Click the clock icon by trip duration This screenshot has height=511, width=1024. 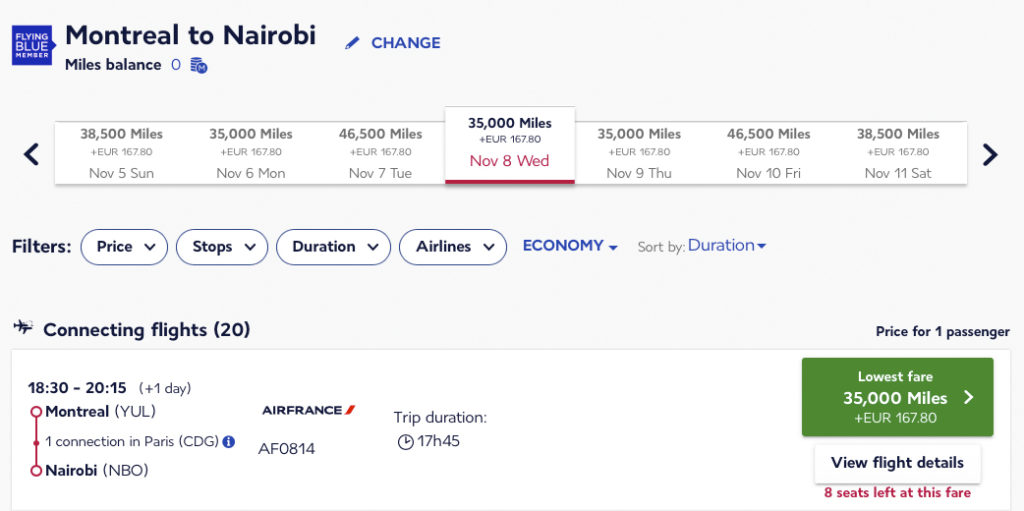click(405, 441)
